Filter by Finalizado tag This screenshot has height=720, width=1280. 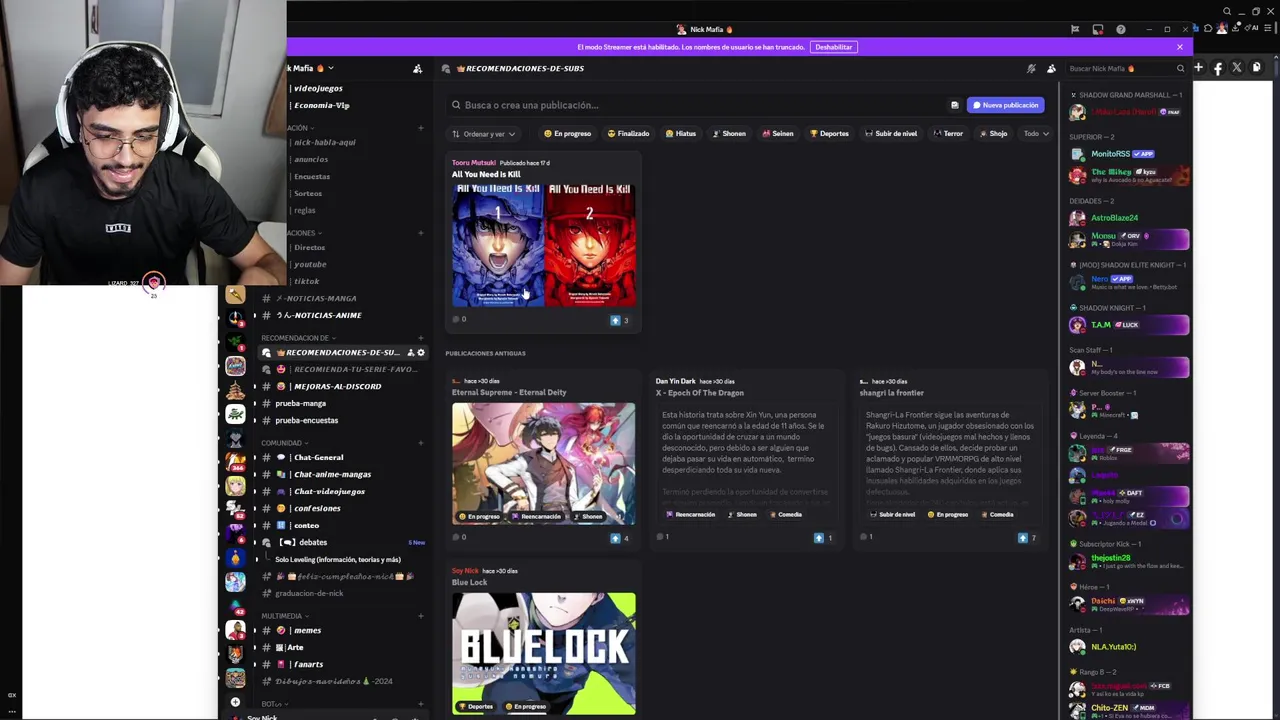pos(628,134)
